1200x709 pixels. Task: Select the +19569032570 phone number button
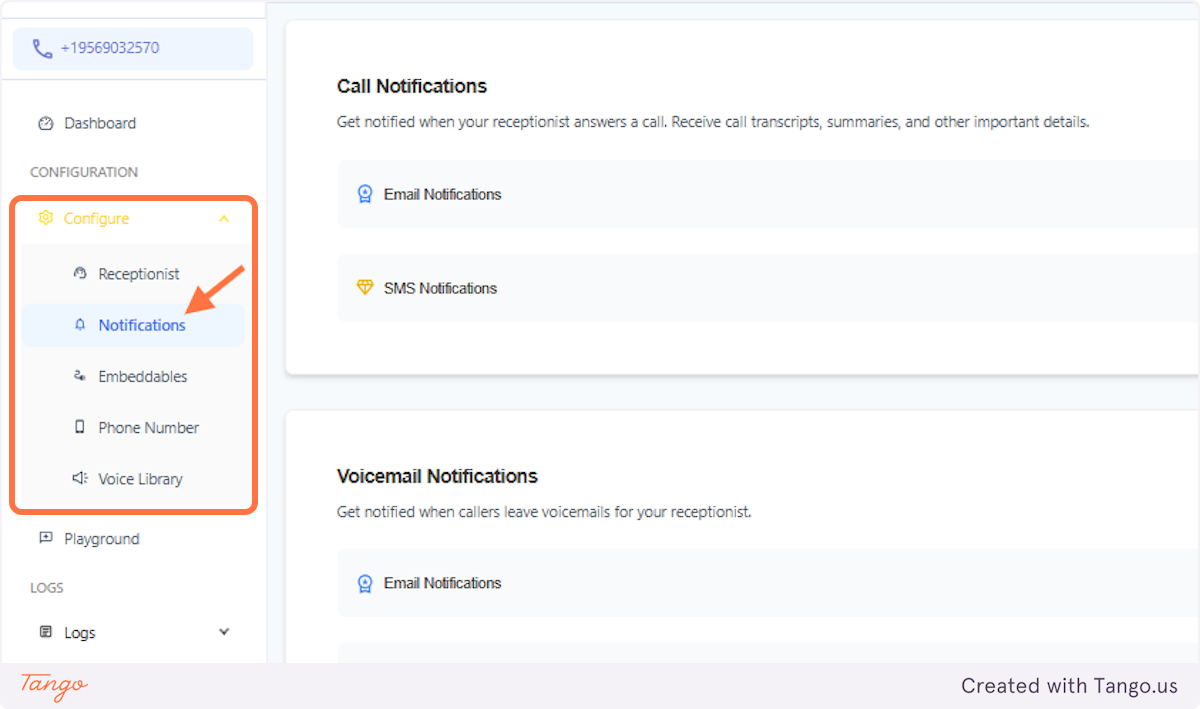click(132, 48)
